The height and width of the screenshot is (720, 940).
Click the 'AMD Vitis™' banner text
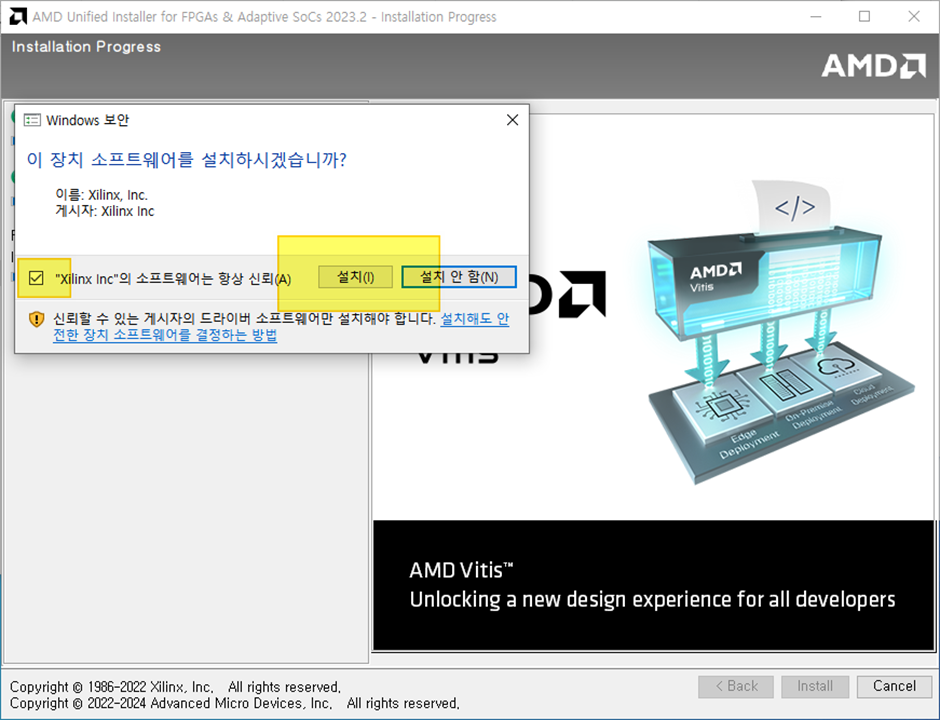[461, 570]
